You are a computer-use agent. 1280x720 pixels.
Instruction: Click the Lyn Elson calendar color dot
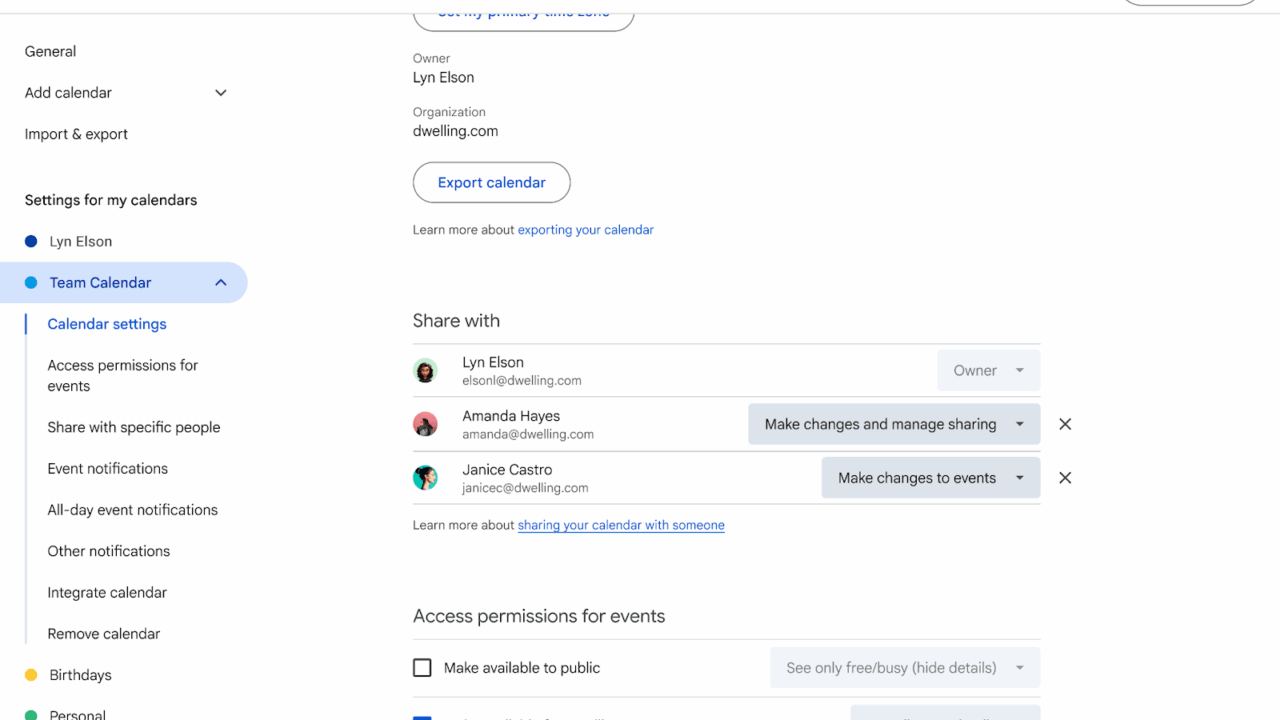click(31, 241)
